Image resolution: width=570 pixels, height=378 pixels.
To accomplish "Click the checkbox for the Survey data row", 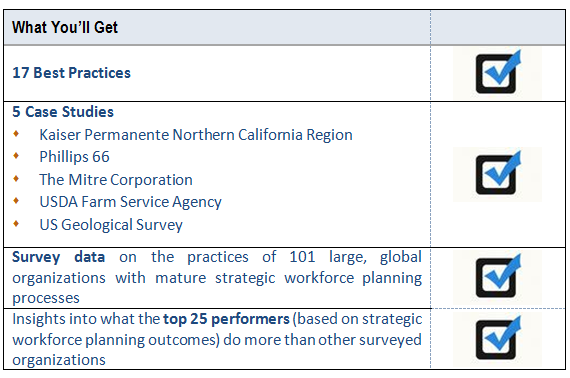I will coord(498,277).
